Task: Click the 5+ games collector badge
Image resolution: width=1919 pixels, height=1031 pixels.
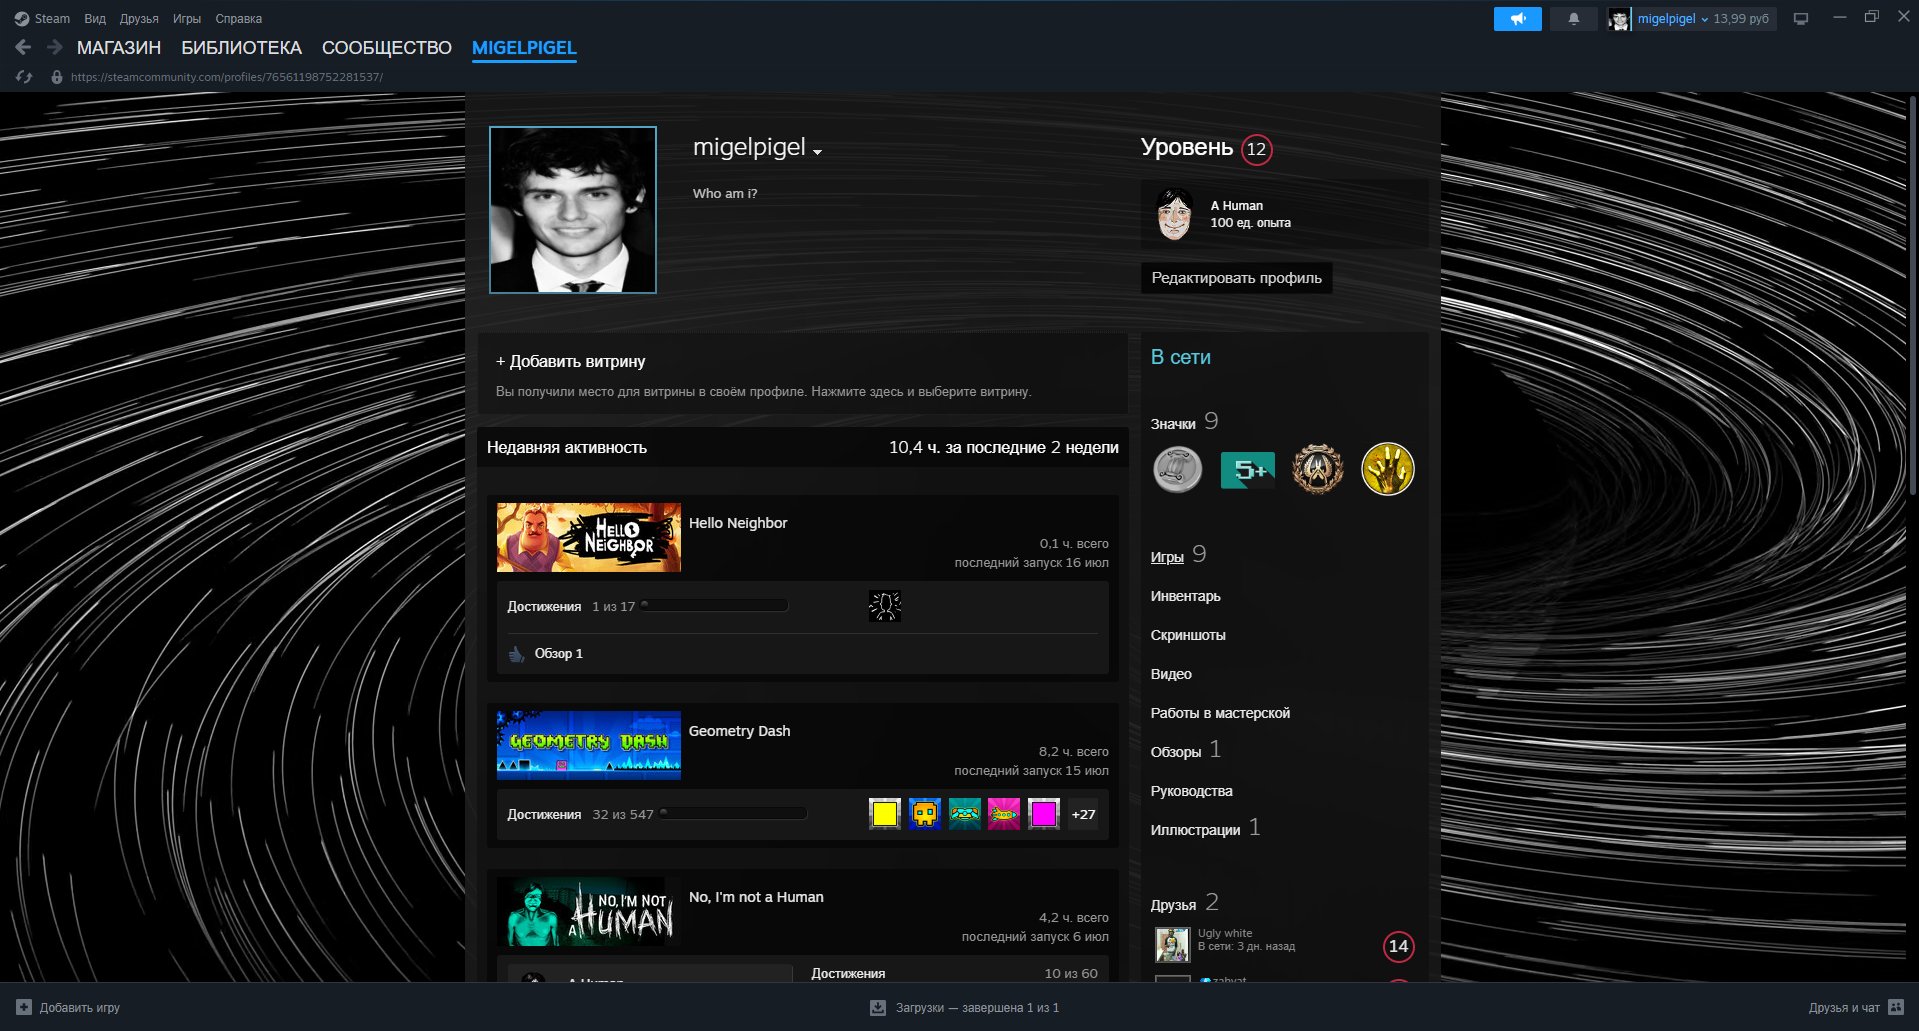Action: coord(1248,470)
